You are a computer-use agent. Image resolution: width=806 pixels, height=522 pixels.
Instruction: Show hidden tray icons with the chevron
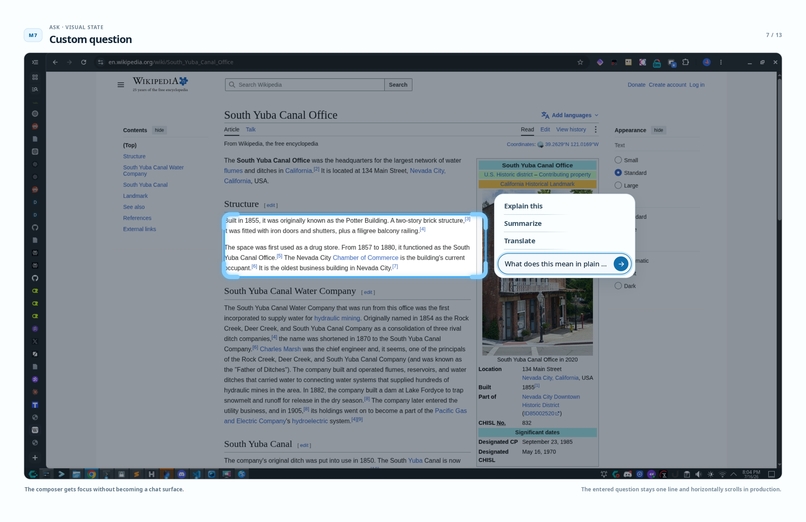[734, 474]
